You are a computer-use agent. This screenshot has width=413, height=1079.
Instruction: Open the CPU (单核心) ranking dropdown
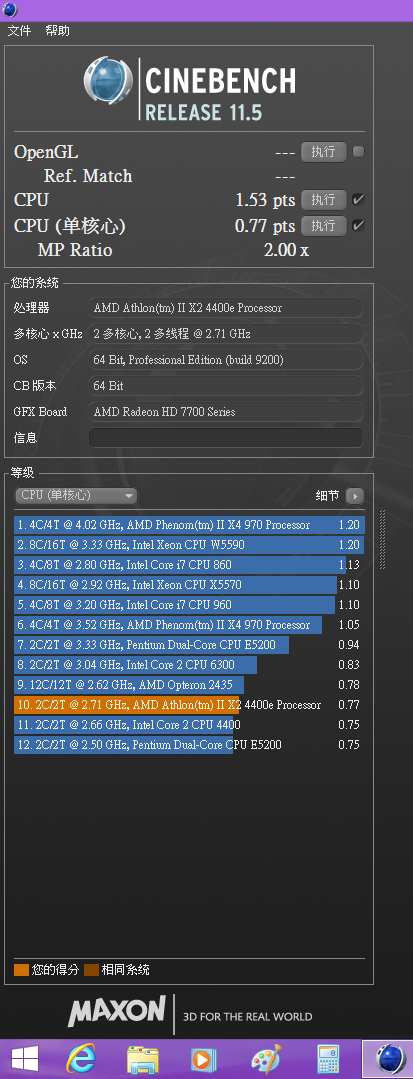(76, 495)
